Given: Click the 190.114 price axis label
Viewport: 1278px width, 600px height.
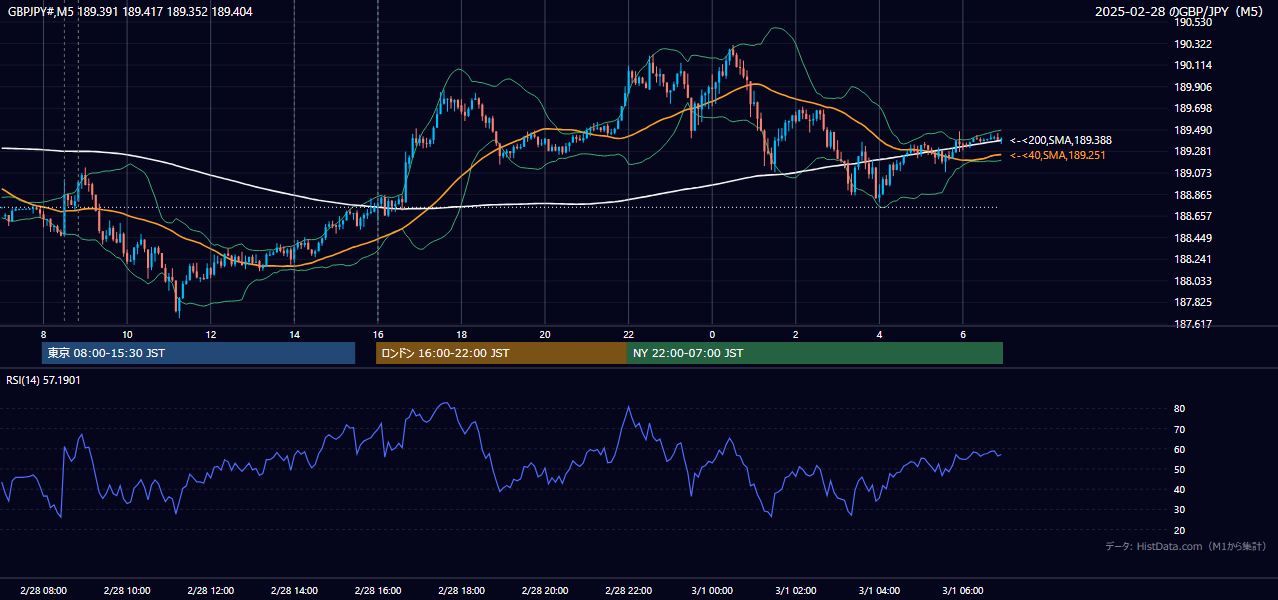Looking at the screenshot, I should [x=1195, y=65].
